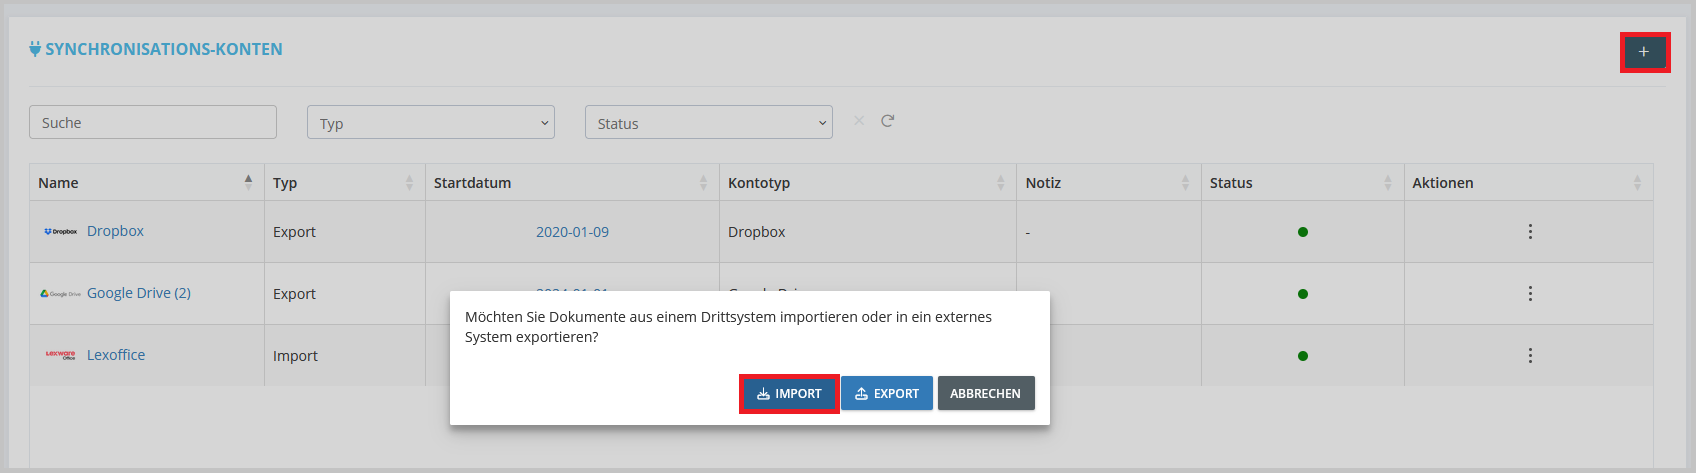The width and height of the screenshot is (1696, 473).
Task: Open the Google Drive (2) account link
Action: tap(139, 293)
